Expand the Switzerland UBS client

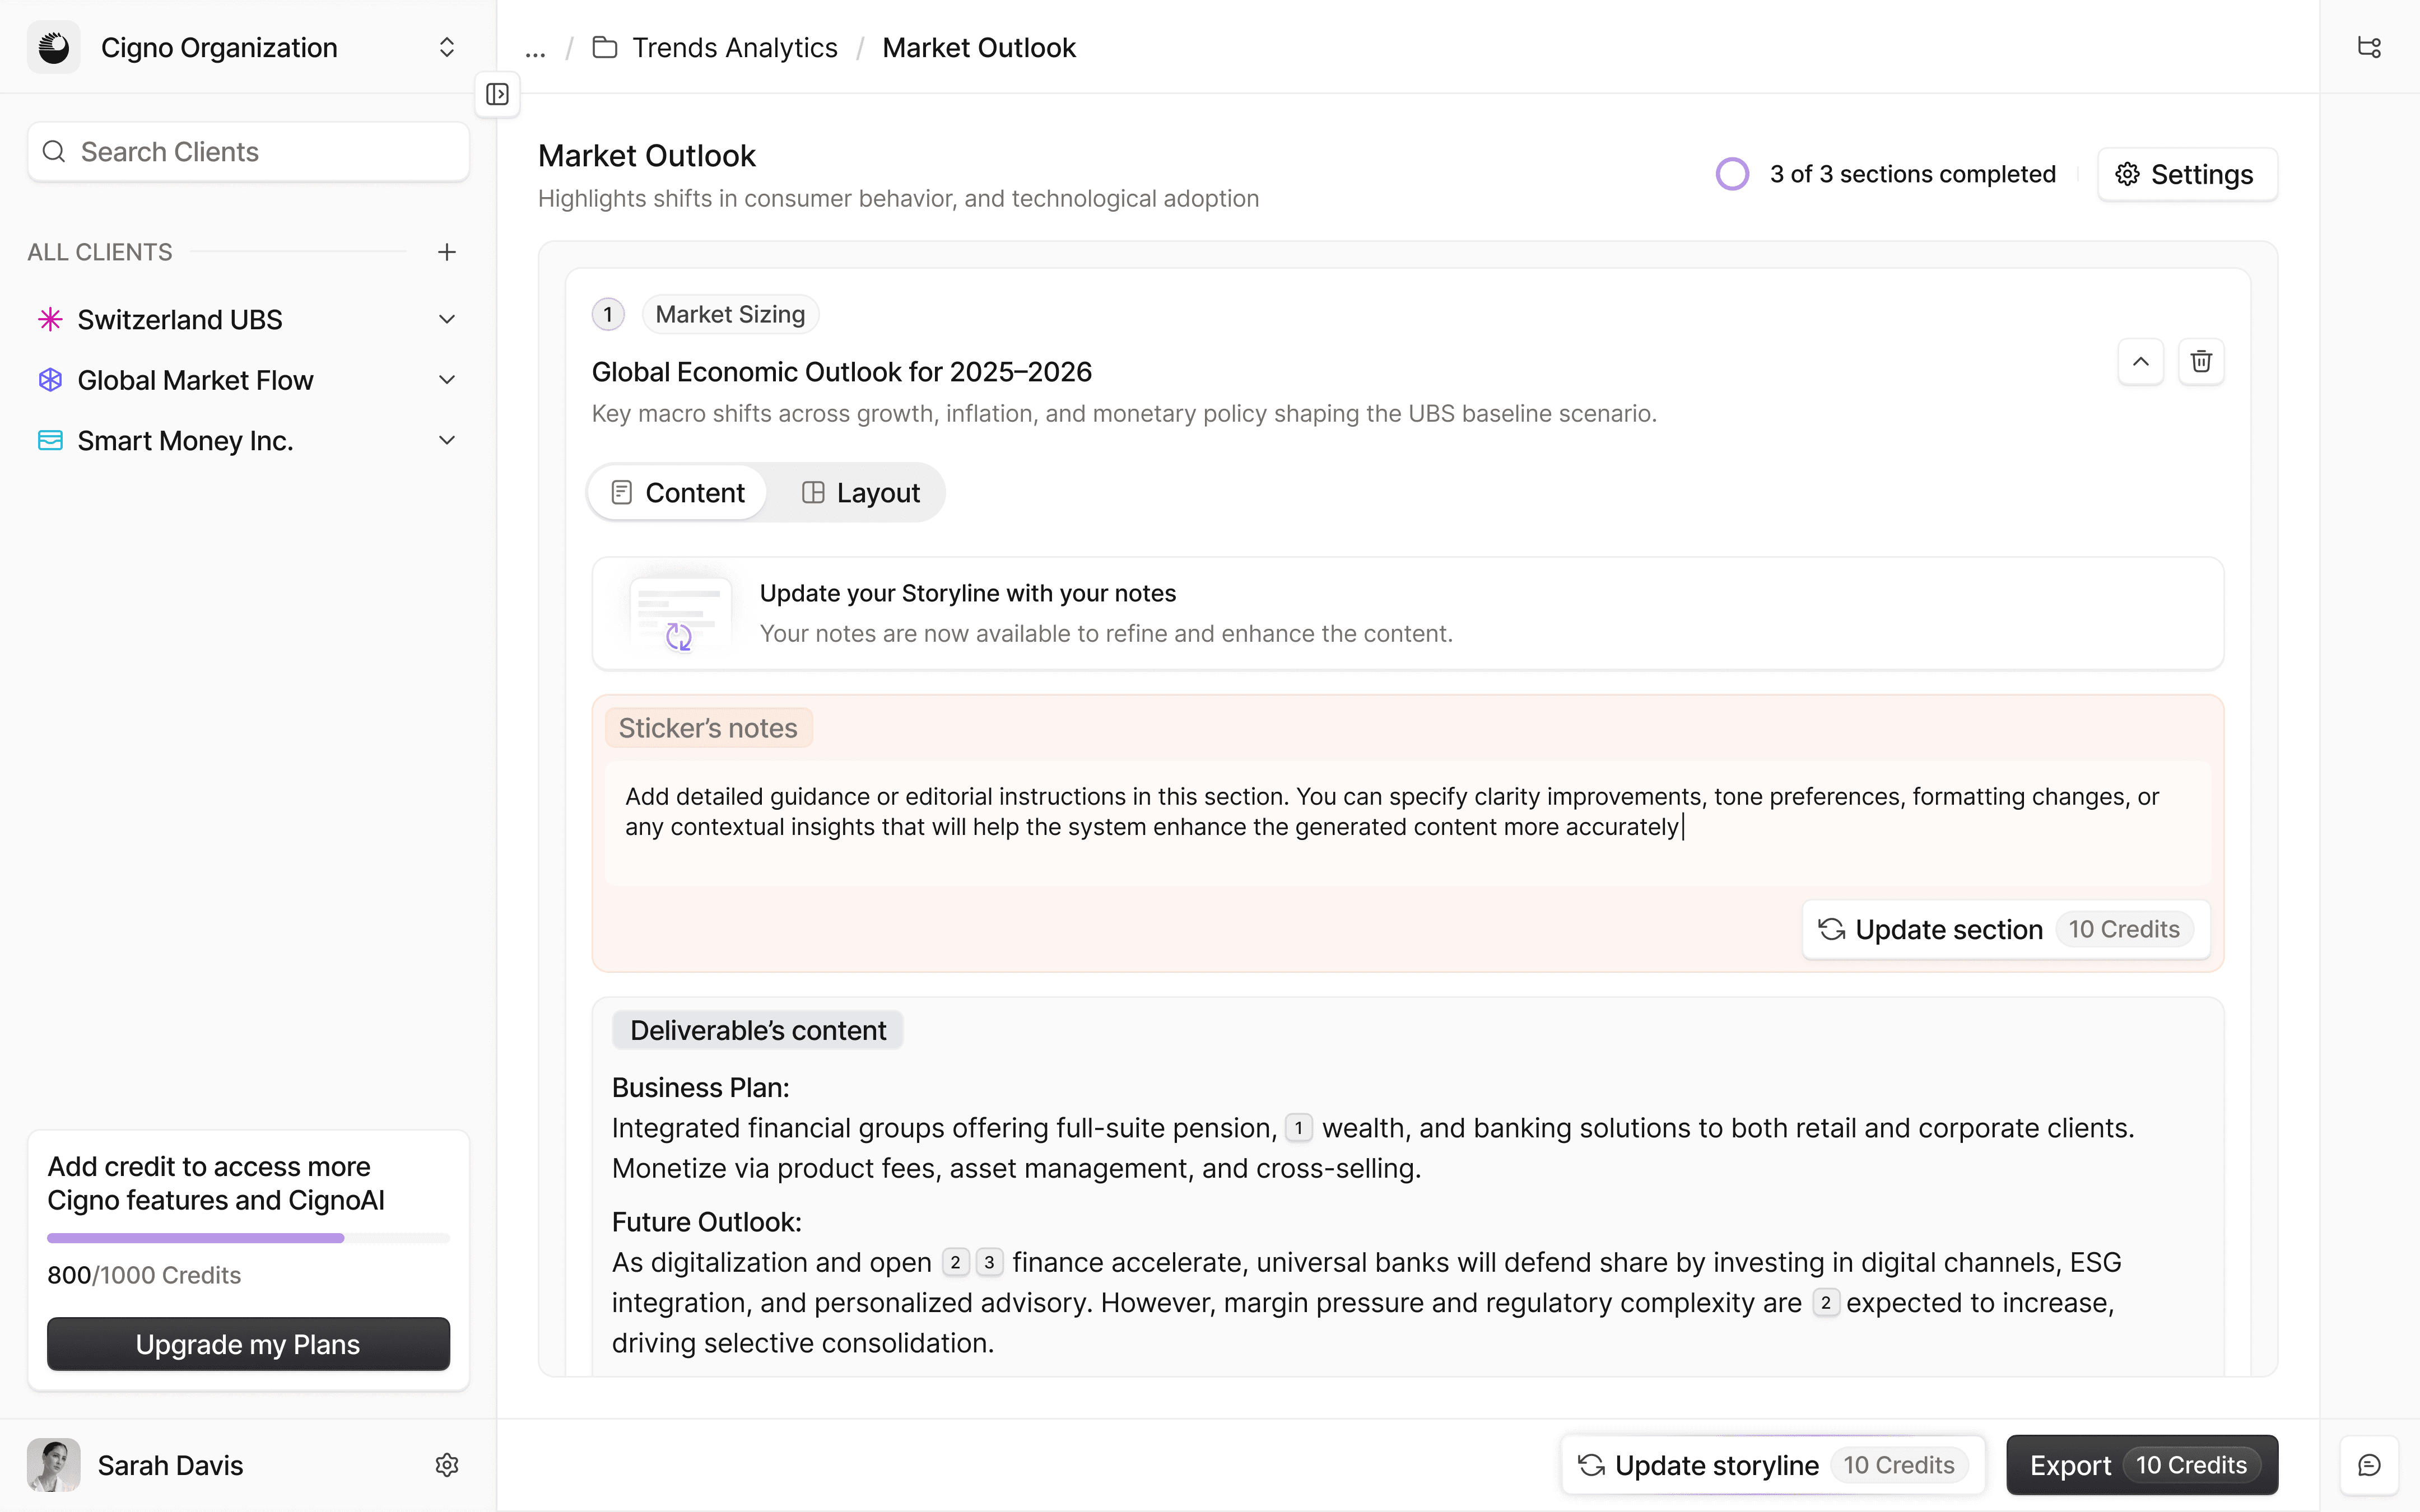coord(447,320)
